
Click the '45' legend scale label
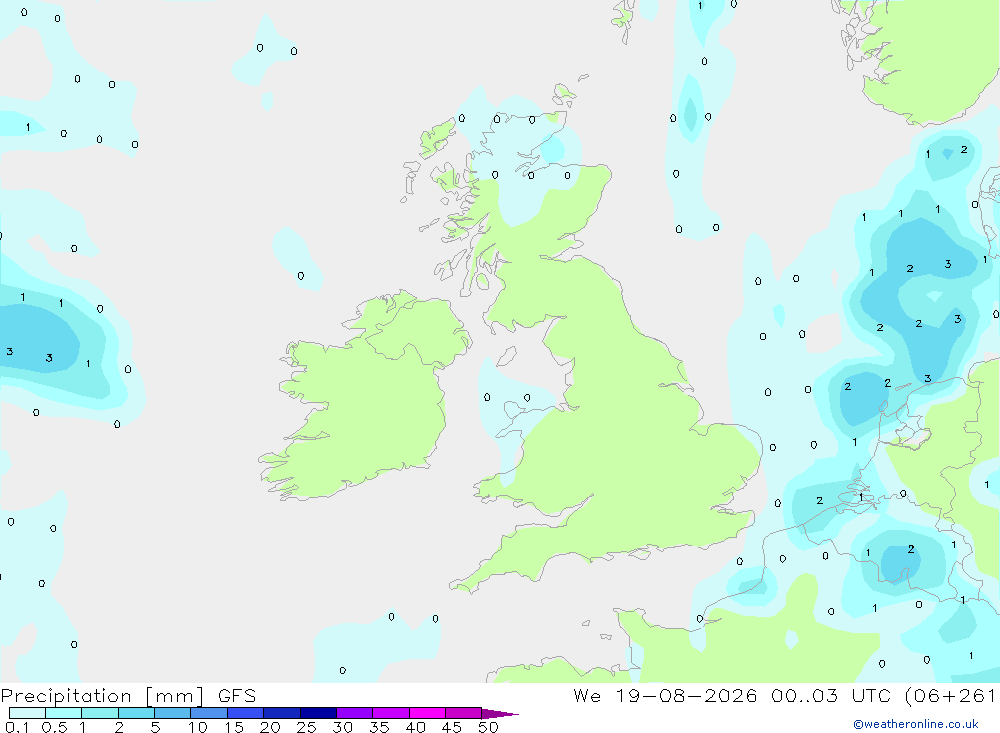click(x=452, y=727)
